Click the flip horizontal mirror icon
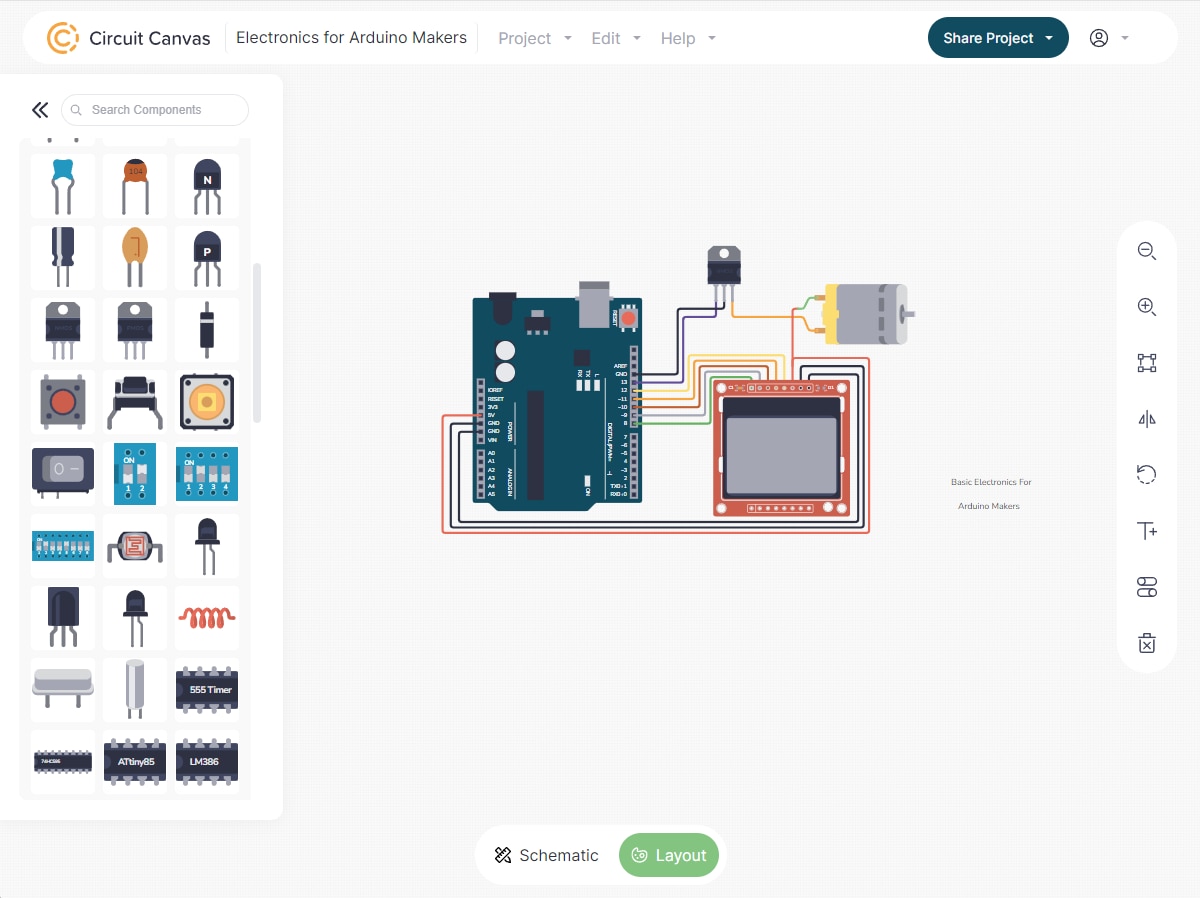Screen dimensions: 1200x898 tap(1146, 419)
